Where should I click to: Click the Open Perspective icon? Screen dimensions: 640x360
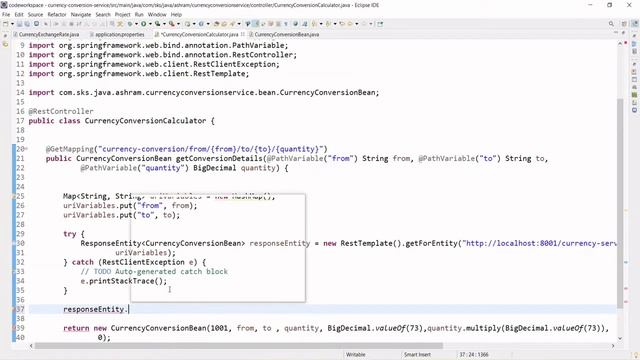point(624,24)
